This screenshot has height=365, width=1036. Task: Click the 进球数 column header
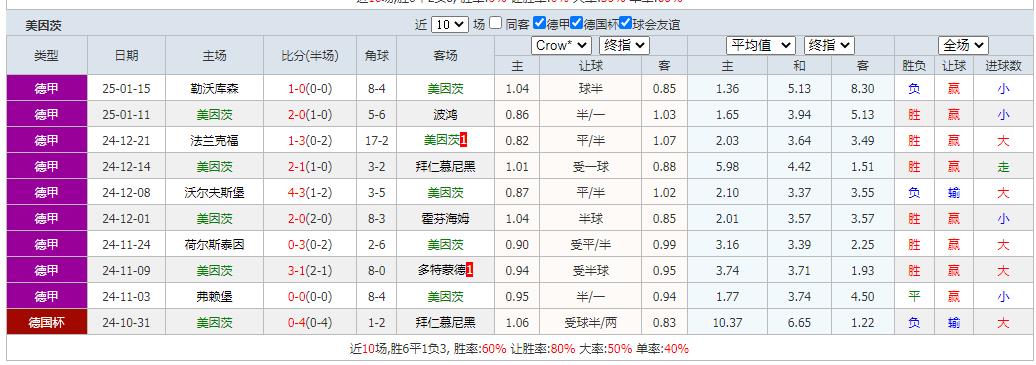point(1004,65)
